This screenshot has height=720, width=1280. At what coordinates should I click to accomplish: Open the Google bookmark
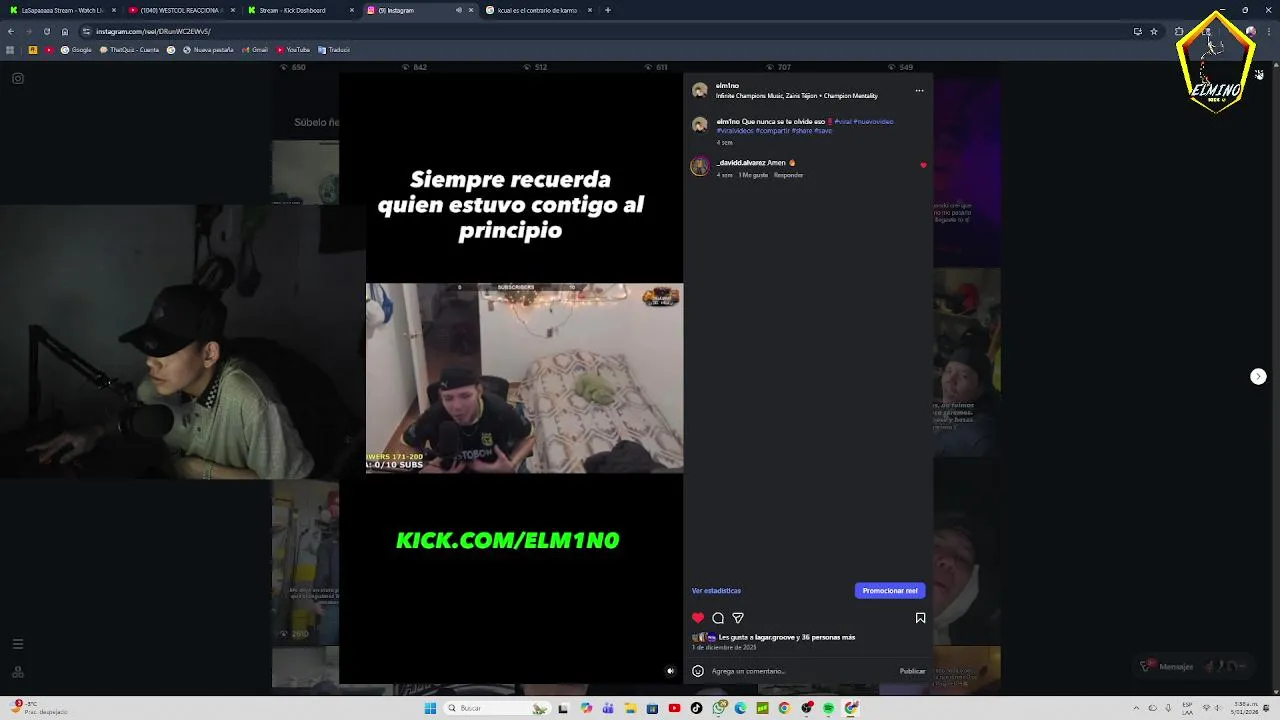tap(77, 49)
